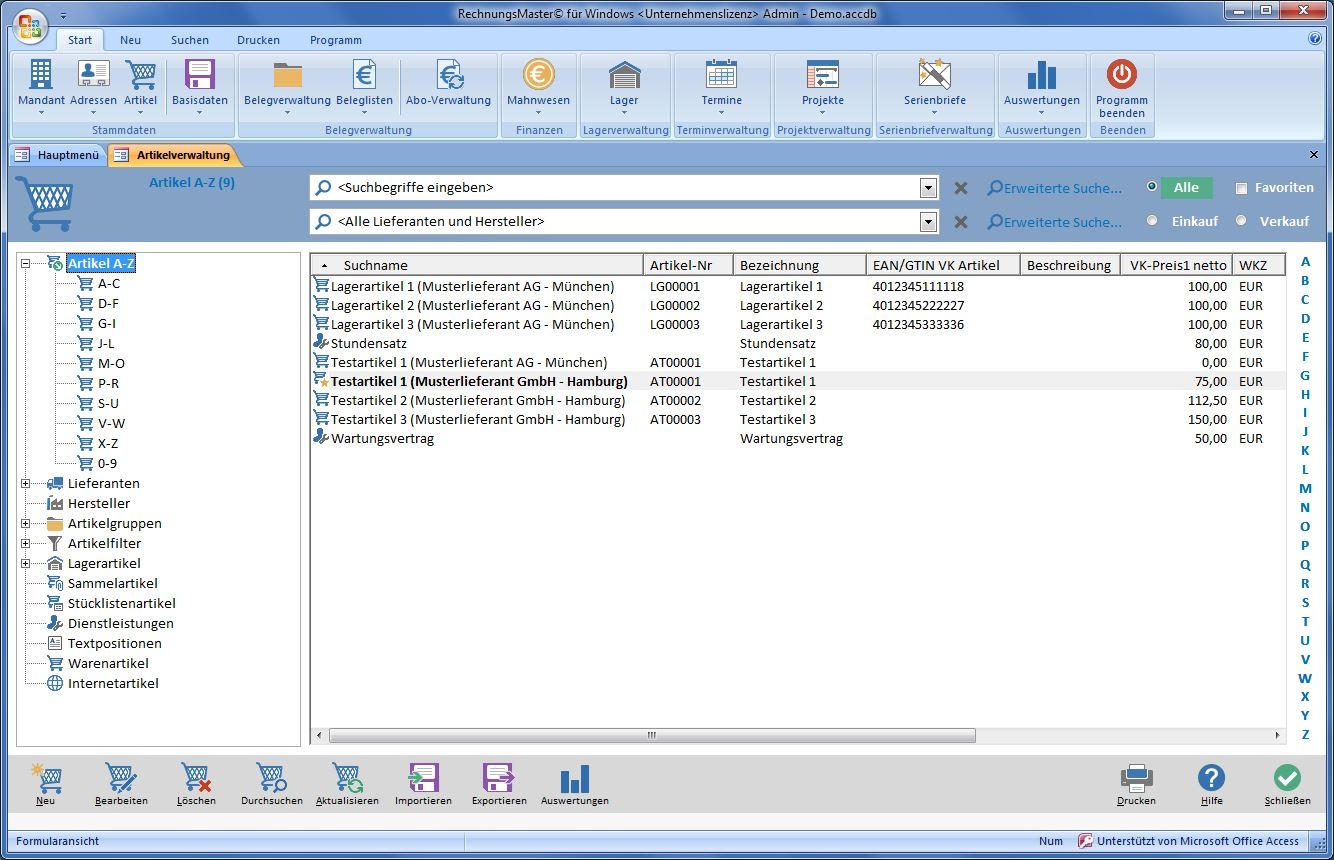Select the Einkauf radio button
The width and height of the screenshot is (1334, 860).
tap(1152, 221)
